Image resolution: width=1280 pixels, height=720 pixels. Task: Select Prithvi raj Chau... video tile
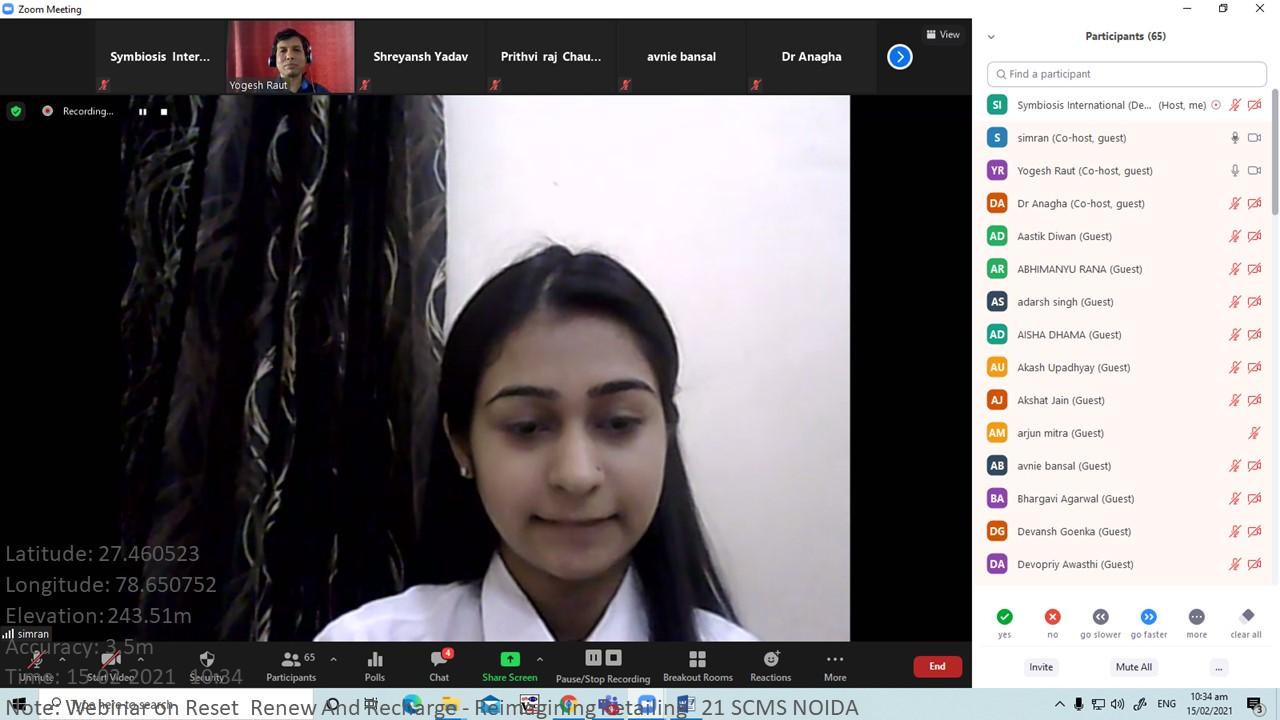click(x=551, y=57)
